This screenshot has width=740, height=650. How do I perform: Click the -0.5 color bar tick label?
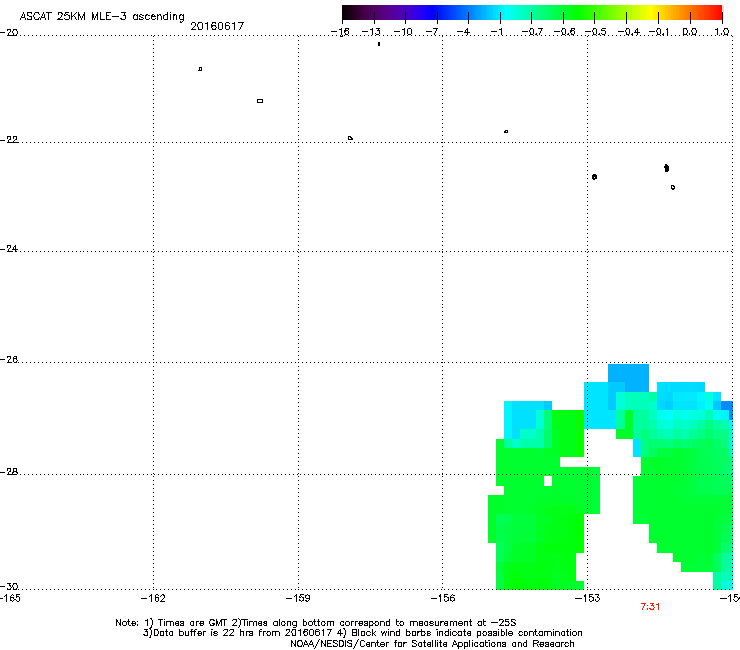[x=596, y=32]
